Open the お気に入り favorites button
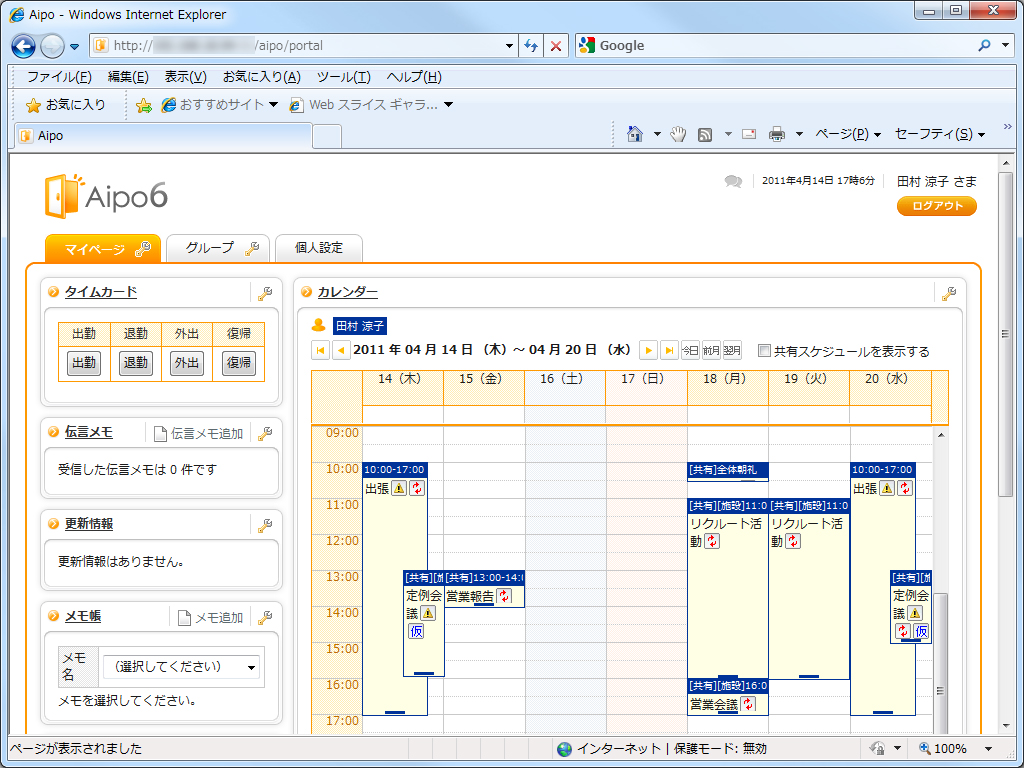The width and height of the screenshot is (1024, 768). [x=65, y=105]
